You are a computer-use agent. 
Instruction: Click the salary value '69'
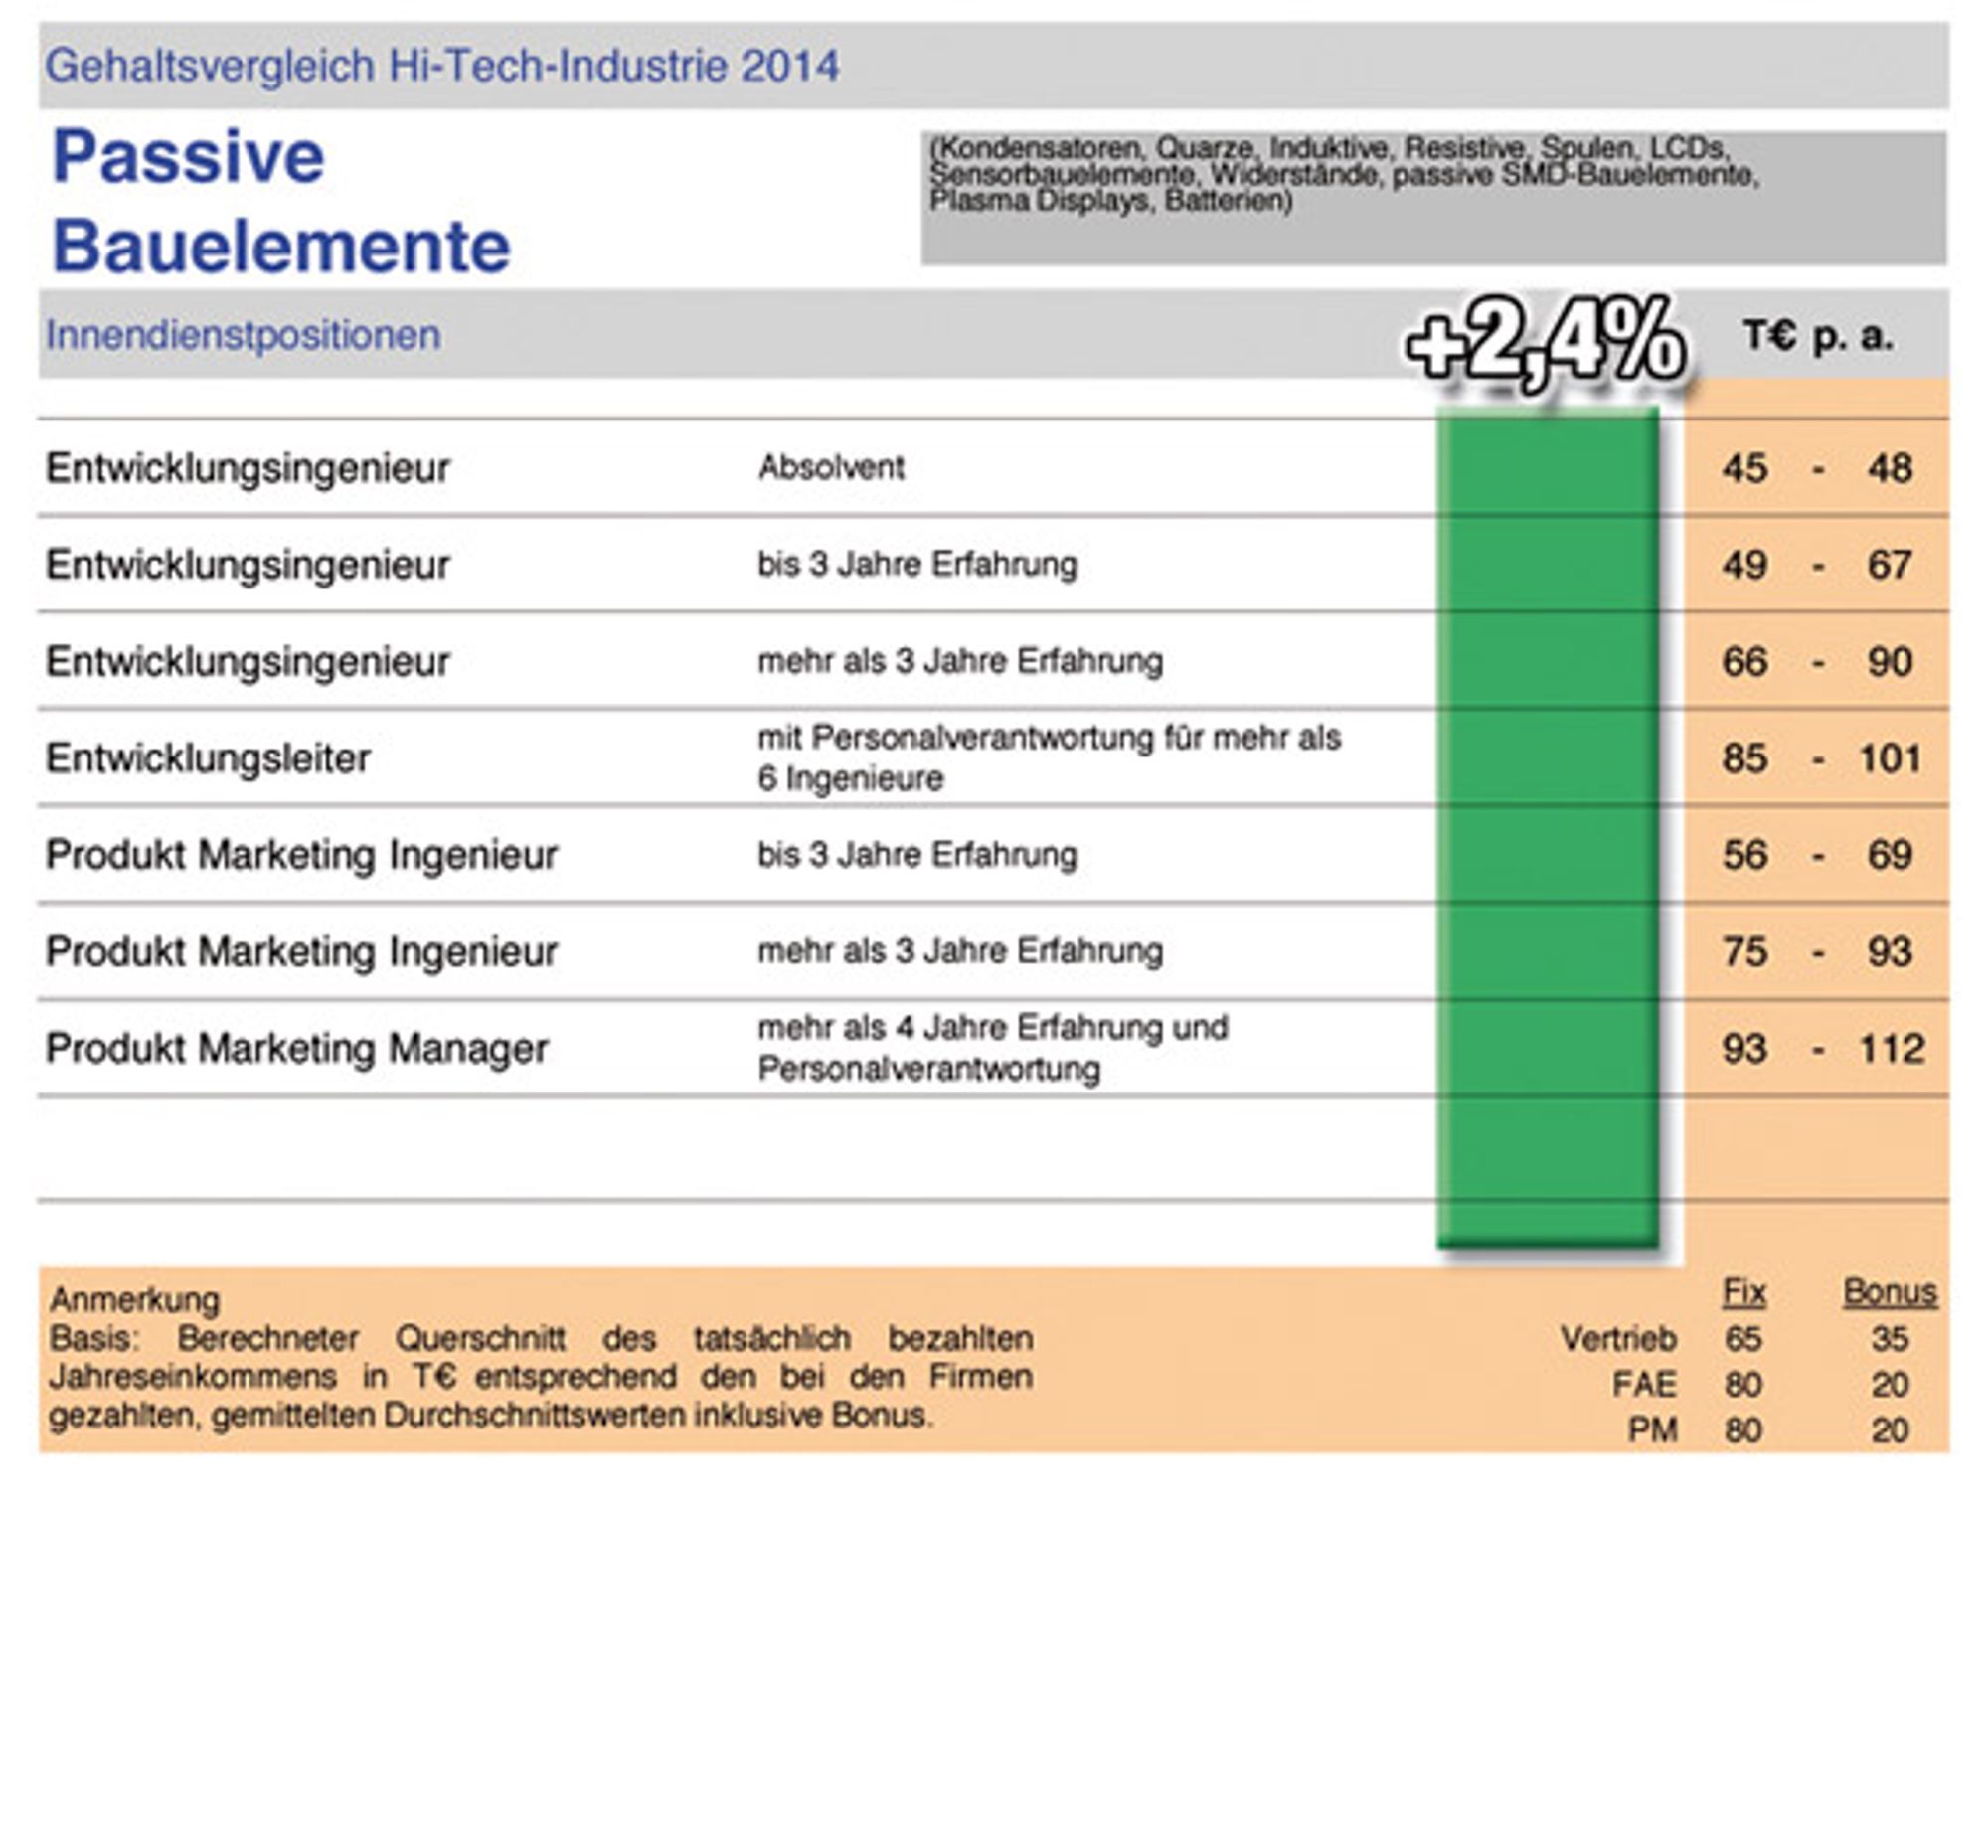click(x=1890, y=855)
